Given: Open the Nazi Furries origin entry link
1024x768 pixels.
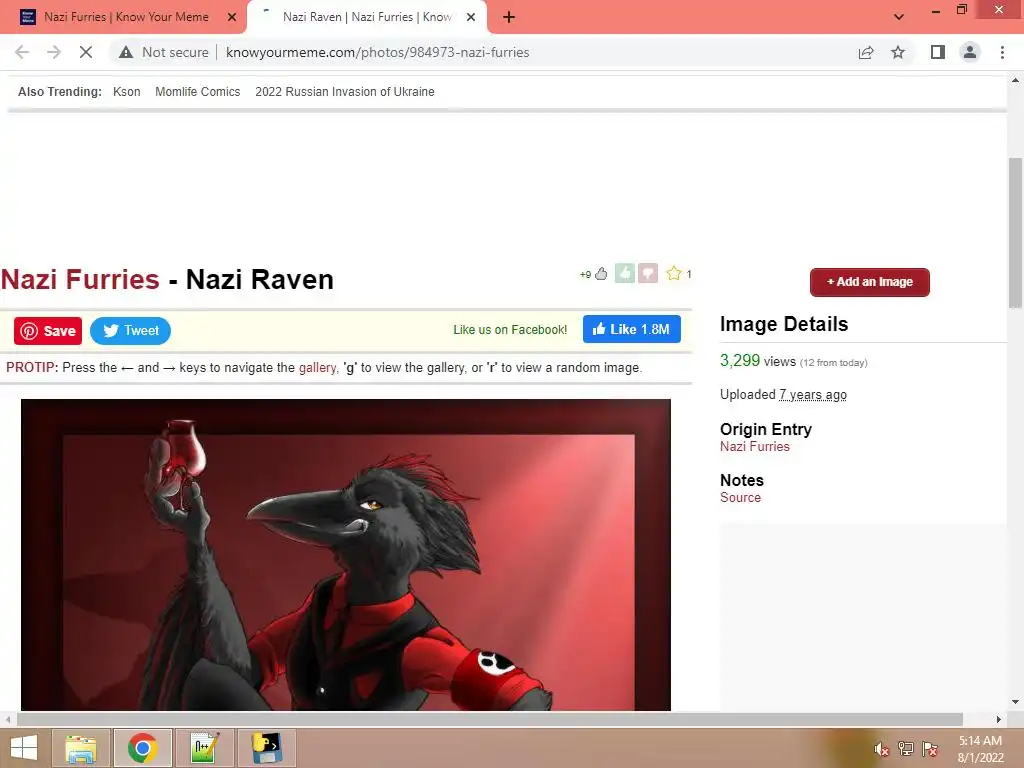Looking at the screenshot, I should pos(754,447).
